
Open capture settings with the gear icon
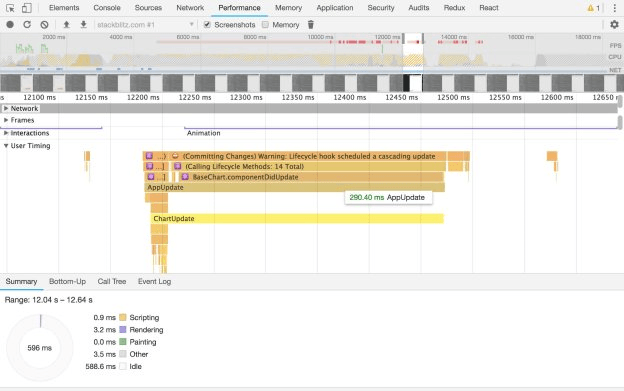tap(614, 25)
